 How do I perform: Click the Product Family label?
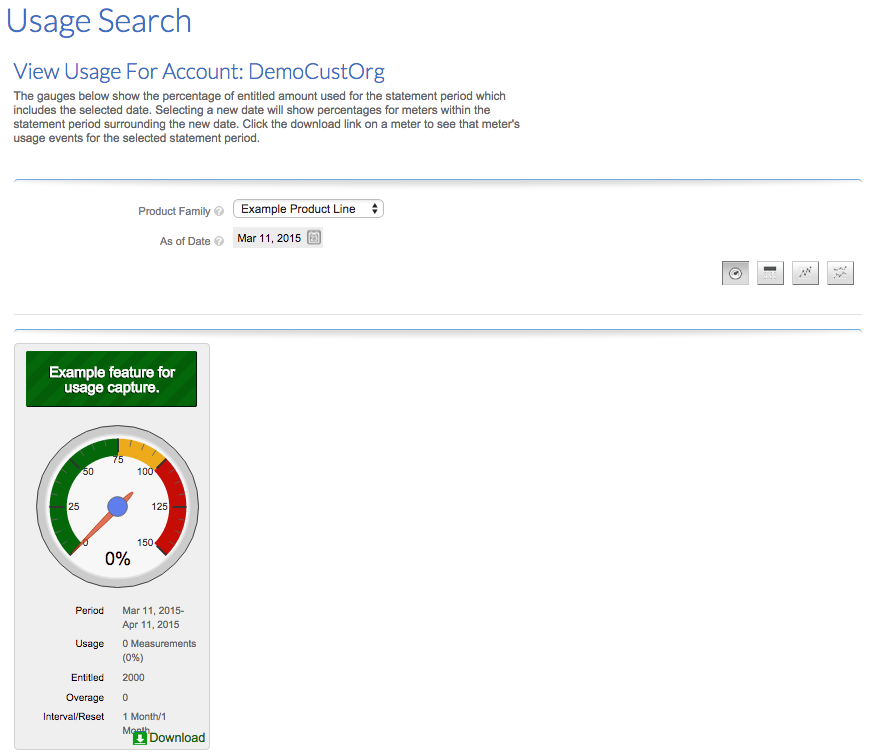tap(174, 212)
